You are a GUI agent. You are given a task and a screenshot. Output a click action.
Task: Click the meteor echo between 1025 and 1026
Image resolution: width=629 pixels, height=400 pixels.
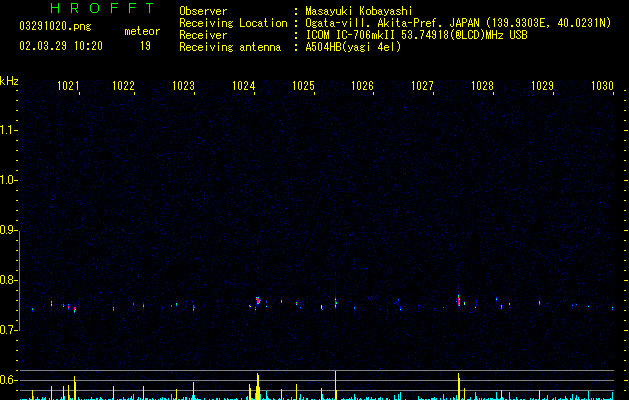point(336,302)
